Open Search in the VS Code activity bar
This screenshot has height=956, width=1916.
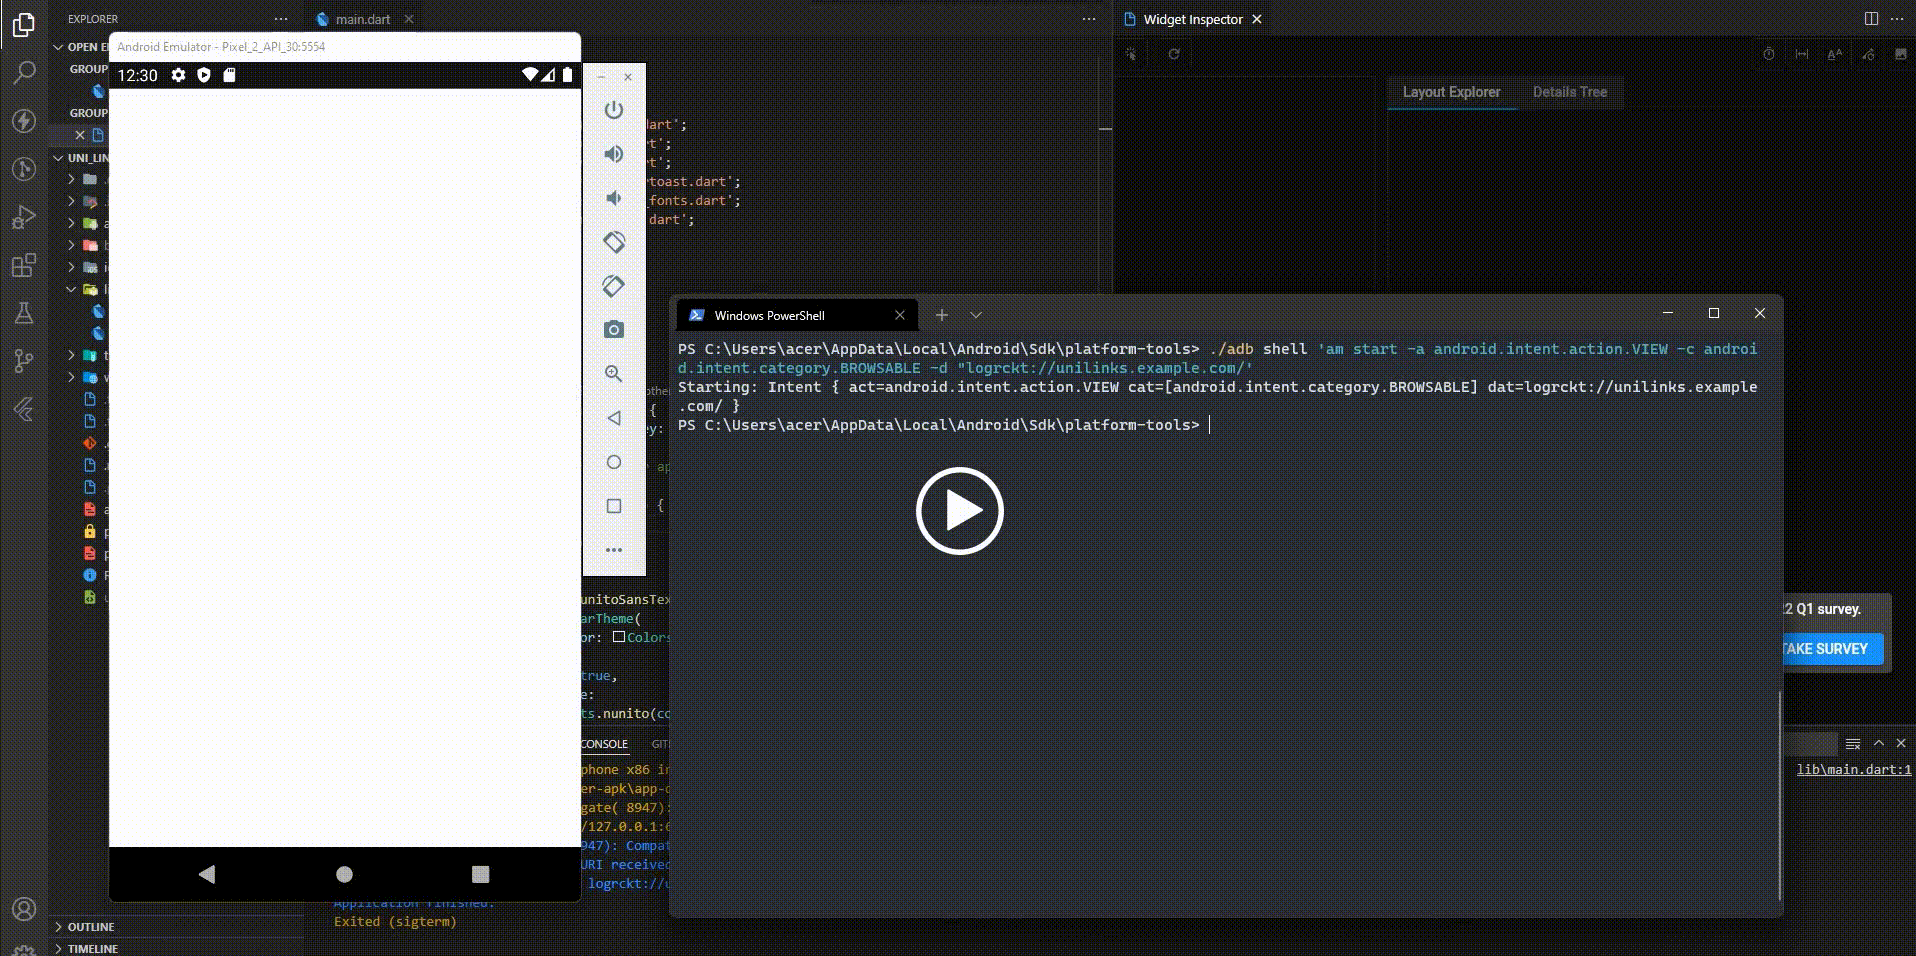coord(24,72)
